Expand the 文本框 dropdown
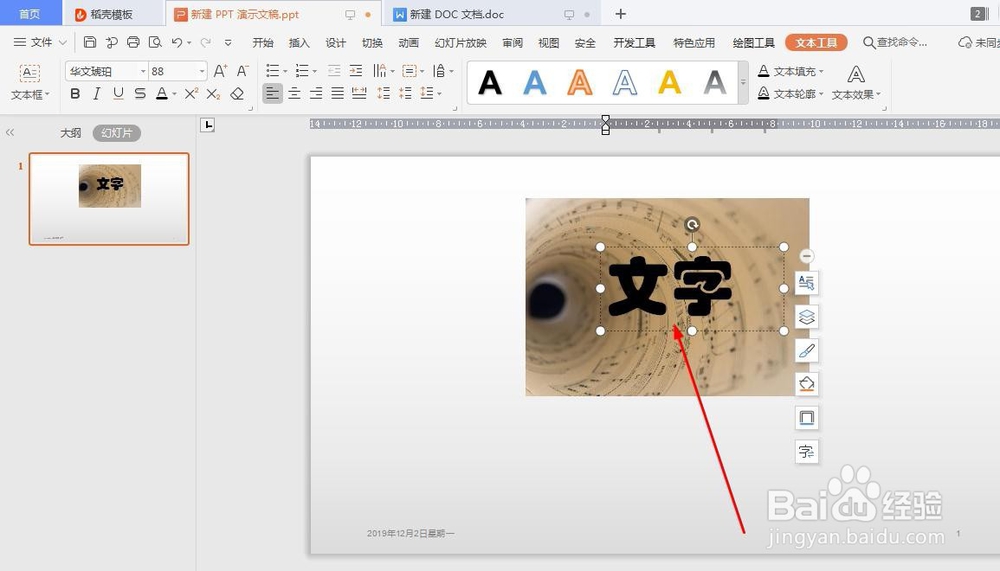This screenshot has width=1000, height=571. [x=29, y=94]
